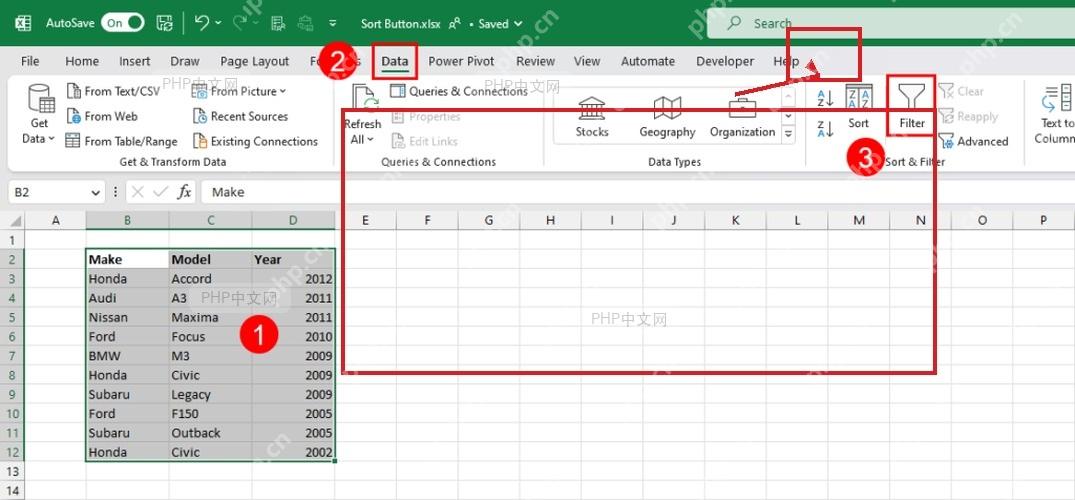The height and width of the screenshot is (500, 1075).
Task: Click the Reapply filter command
Action: click(968, 117)
